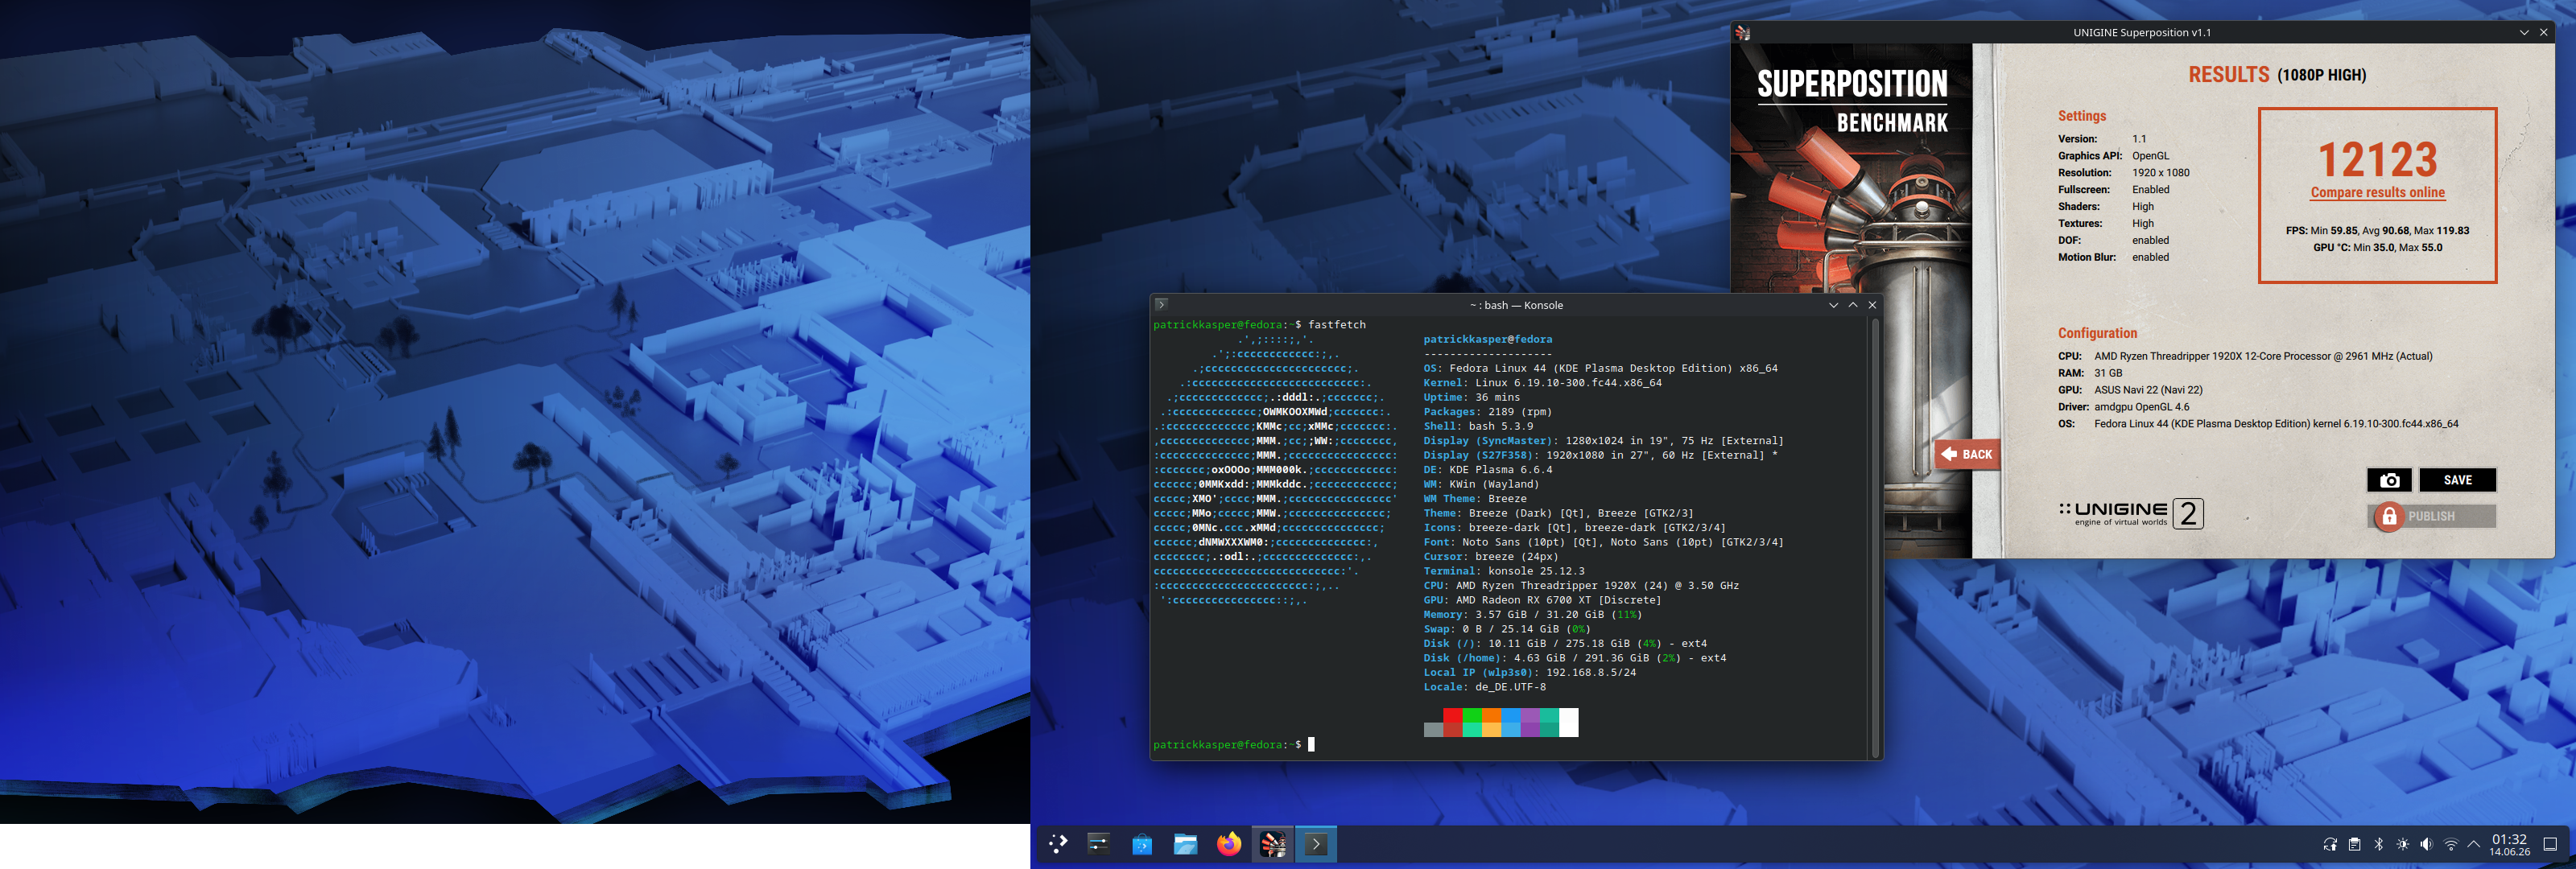This screenshot has width=2576, height=869.
Task: Open Bluetooth settings in system tray
Action: (x=2379, y=844)
